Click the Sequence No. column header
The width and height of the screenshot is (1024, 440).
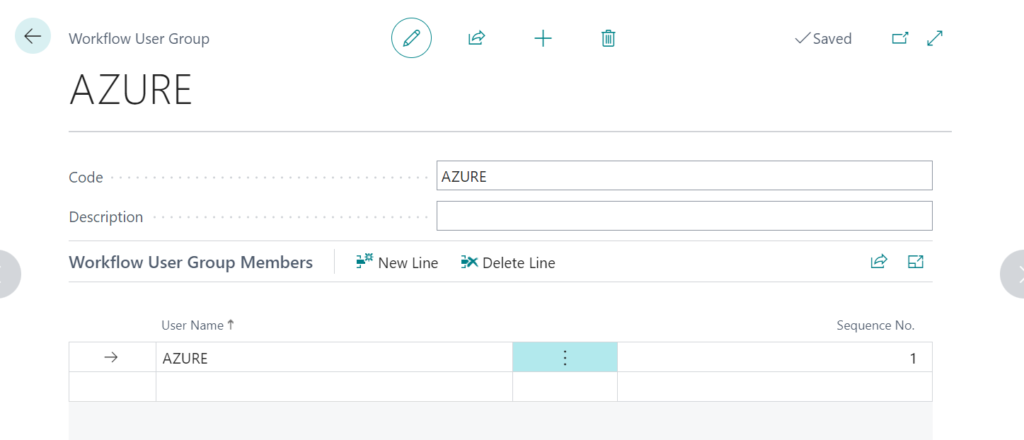(x=876, y=325)
